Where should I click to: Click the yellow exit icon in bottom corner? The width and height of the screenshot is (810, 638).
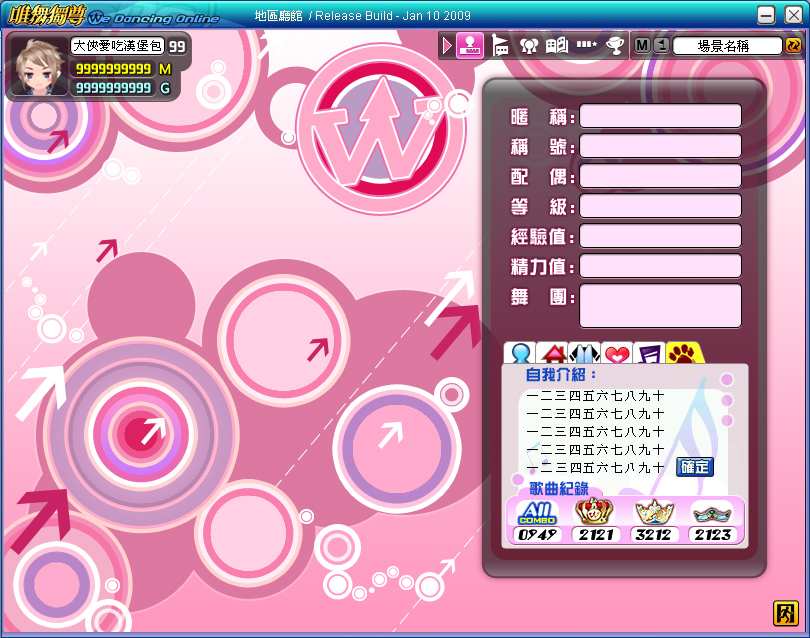pos(786,613)
